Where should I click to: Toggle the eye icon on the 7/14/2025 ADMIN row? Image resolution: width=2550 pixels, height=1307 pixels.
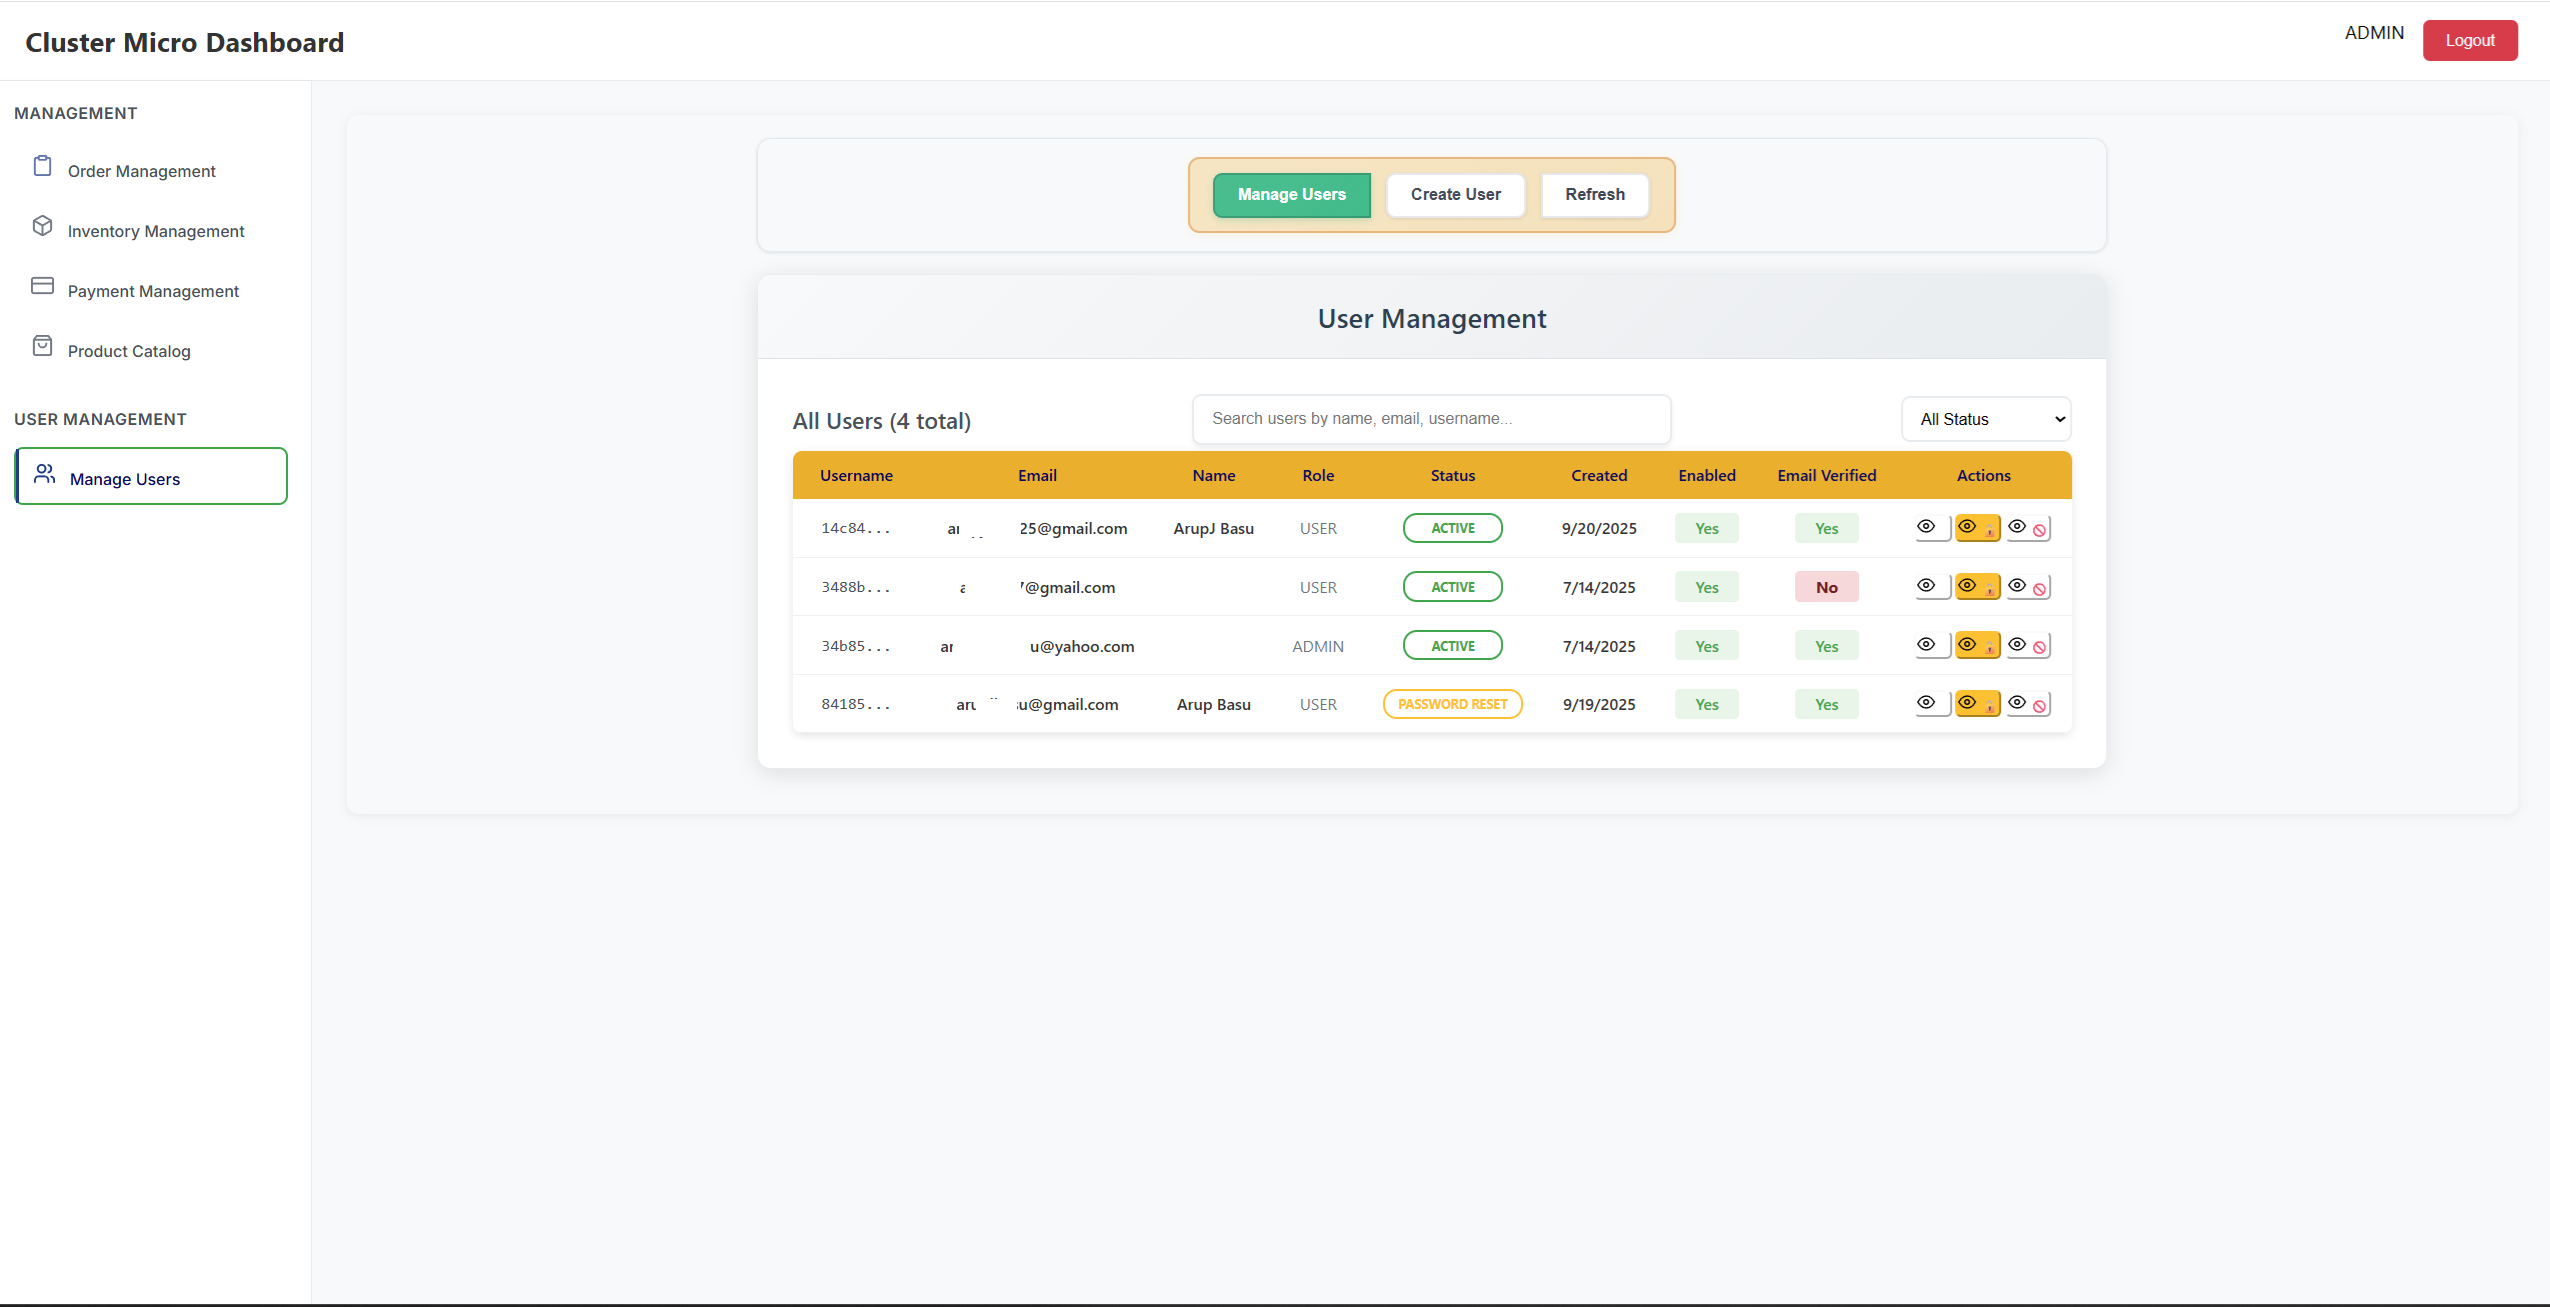(1926, 645)
